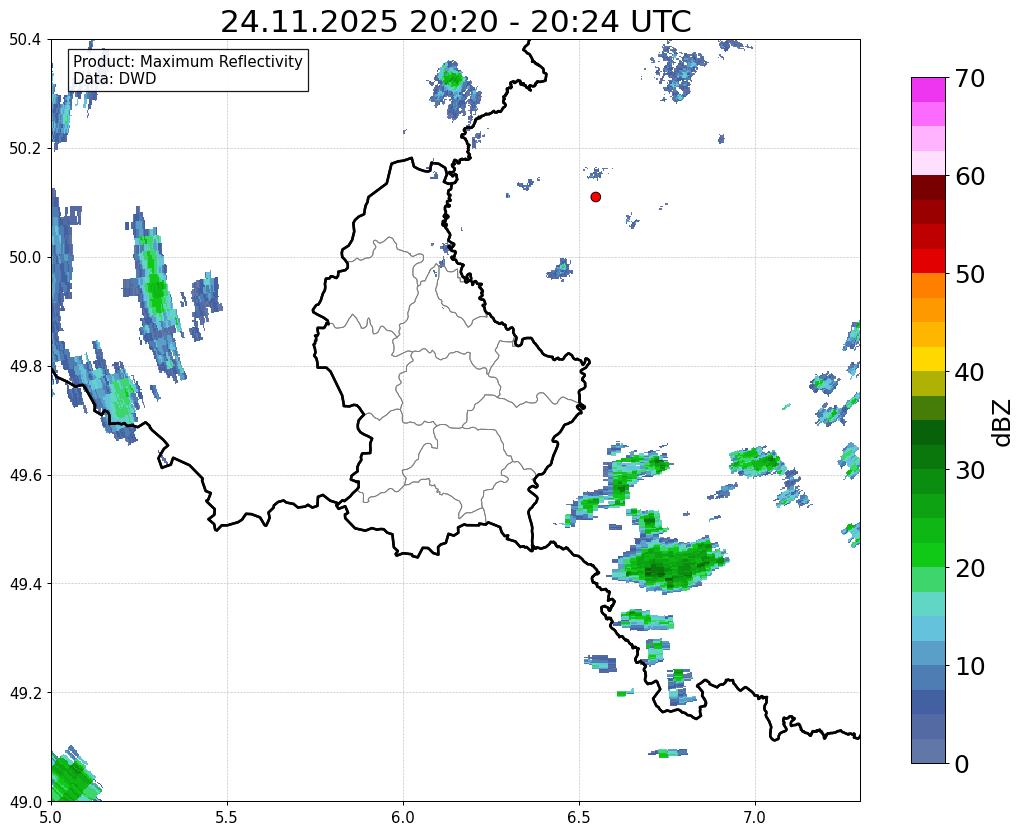Click the red location marker dot
The image size is (1023, 834).
[595, 197]
